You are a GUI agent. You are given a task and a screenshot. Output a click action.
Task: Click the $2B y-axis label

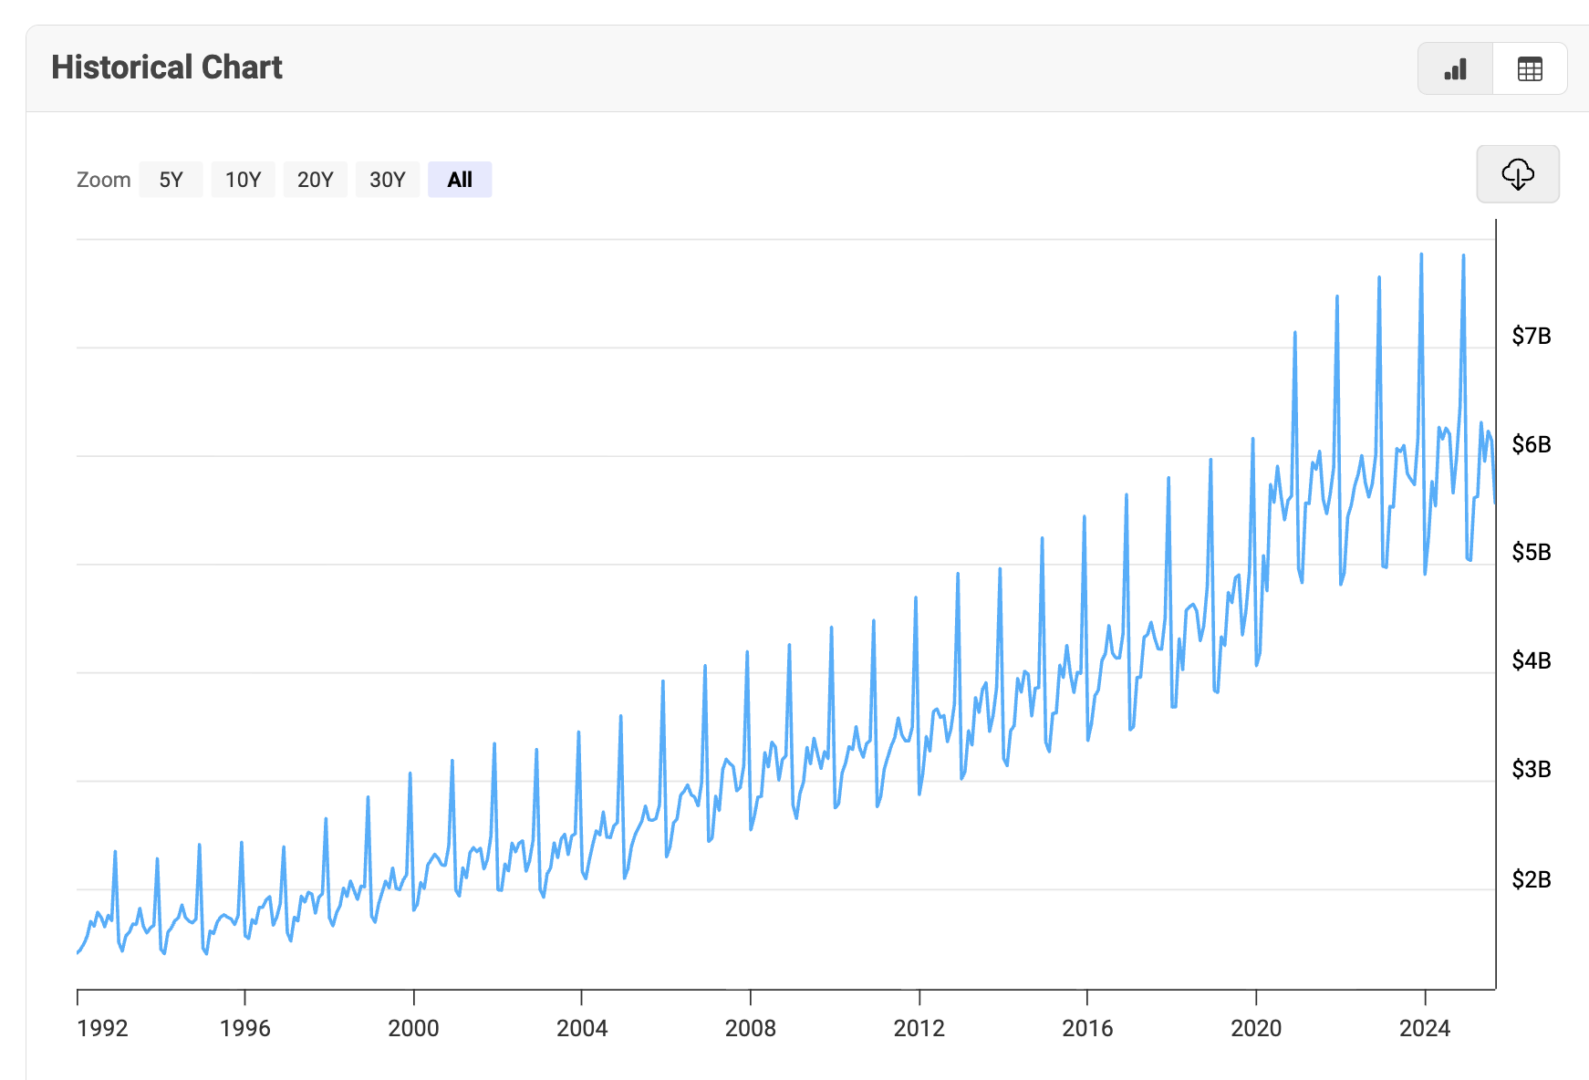coord(1531,879)
